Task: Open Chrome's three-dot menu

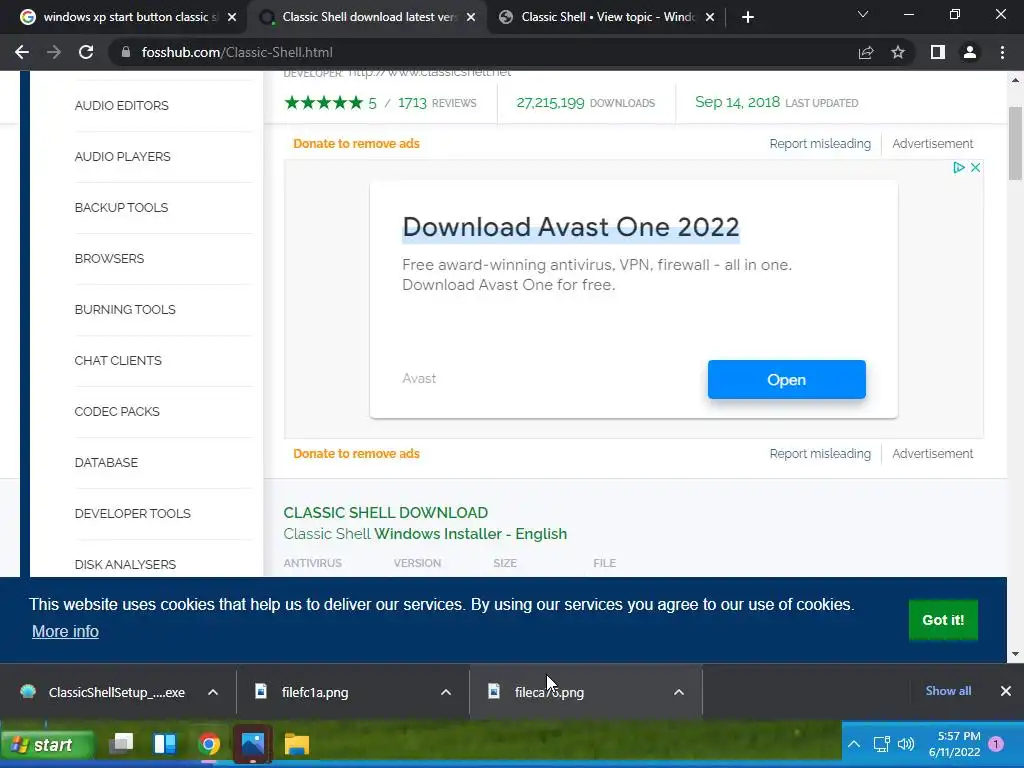Action: click(1002, 52)
